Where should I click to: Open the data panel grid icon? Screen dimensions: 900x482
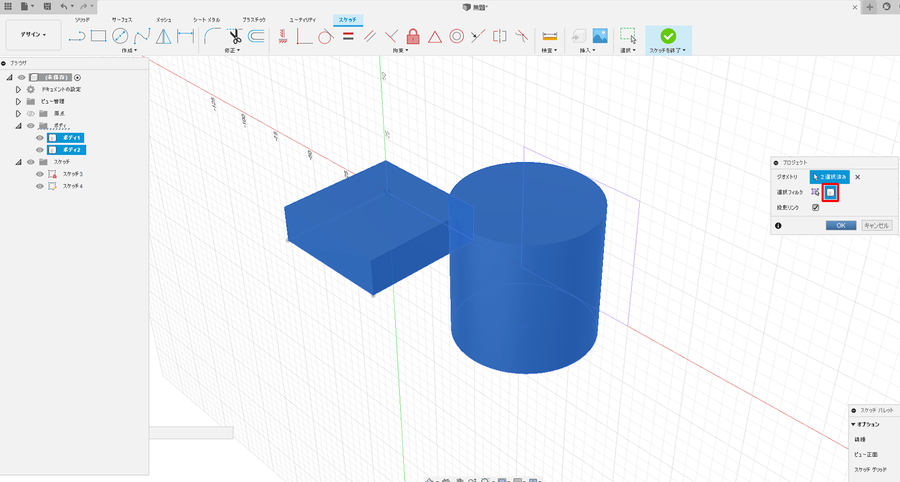pos(8,6)
